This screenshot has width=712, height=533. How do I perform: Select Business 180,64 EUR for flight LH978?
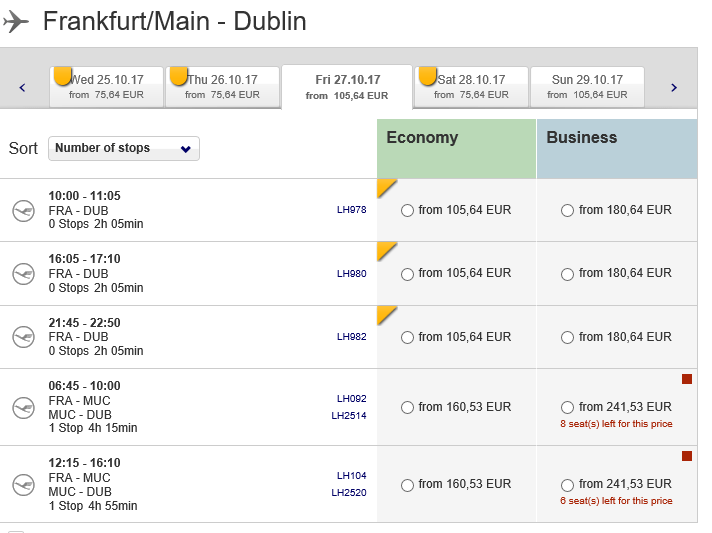click(x=567, y=211)
